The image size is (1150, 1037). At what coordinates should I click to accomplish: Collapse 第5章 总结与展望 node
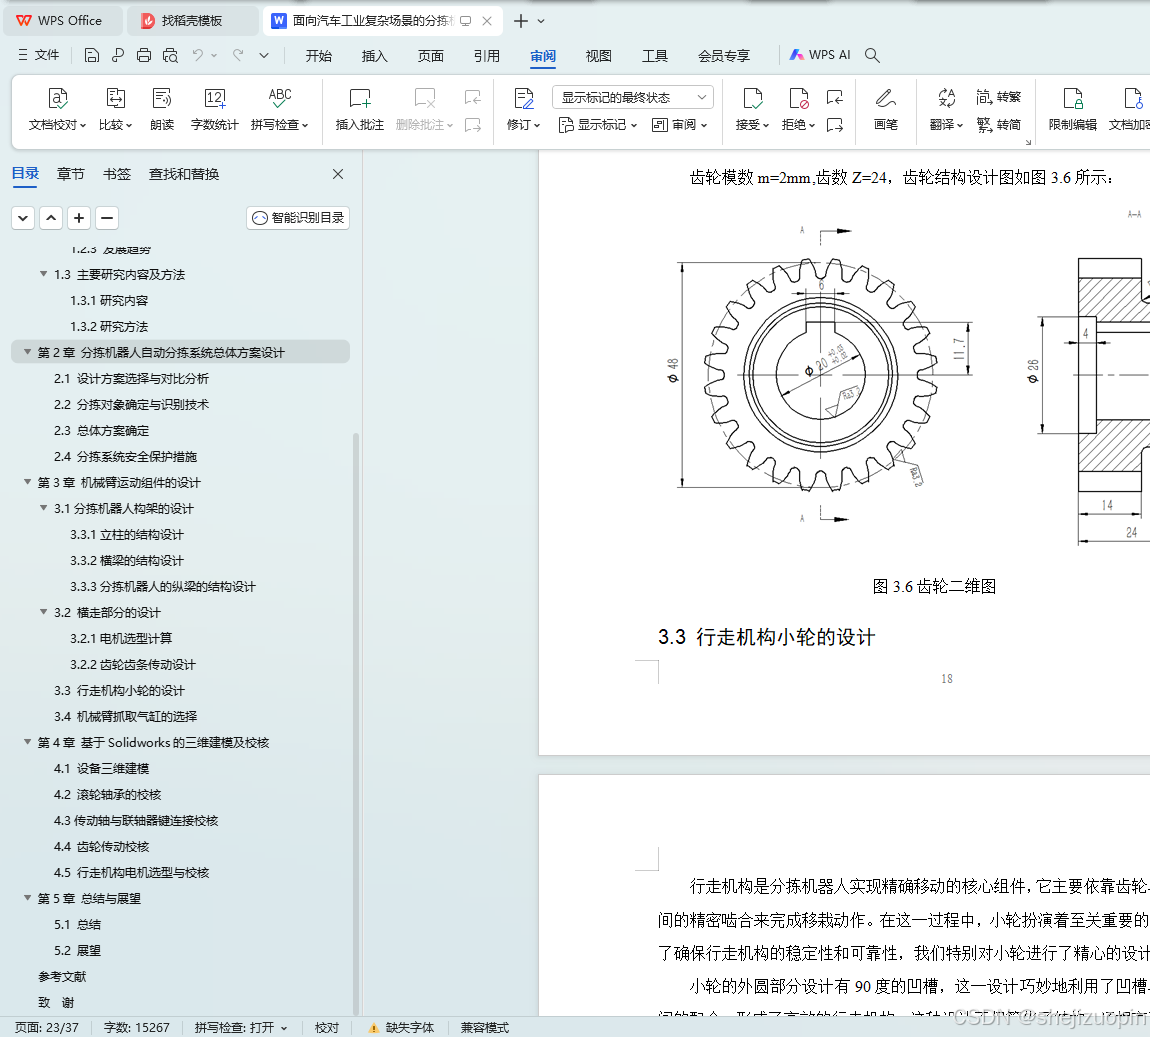(27, 898)
